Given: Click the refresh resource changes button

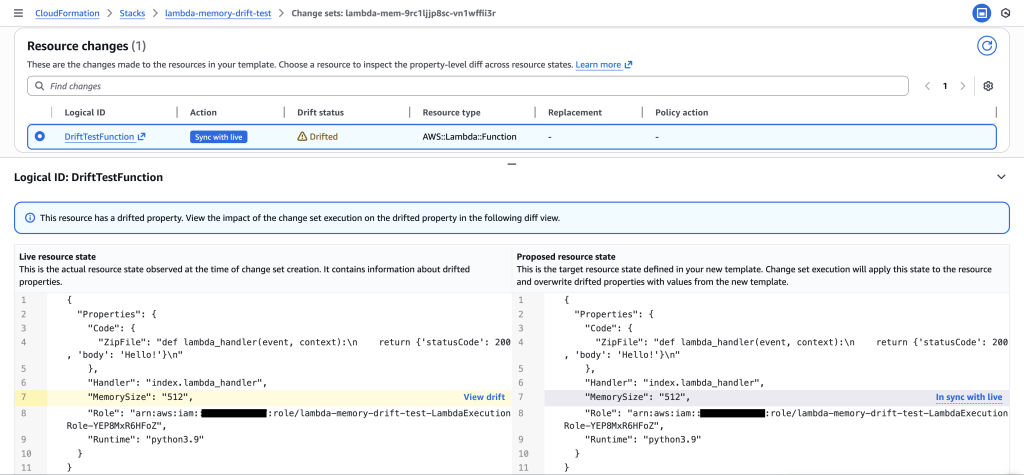Looking at the screenshot, I should (x=987, y=46).
